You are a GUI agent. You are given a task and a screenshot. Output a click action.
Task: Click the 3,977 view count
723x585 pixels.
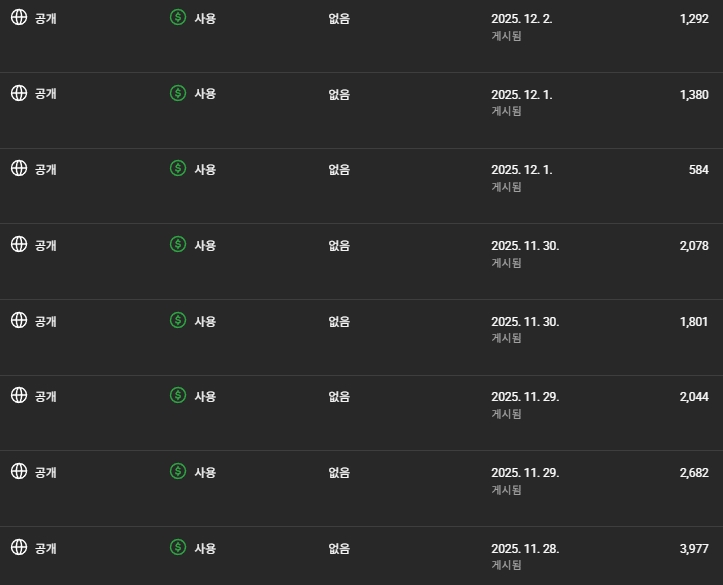pyautogui.click(x=693, y=548)
